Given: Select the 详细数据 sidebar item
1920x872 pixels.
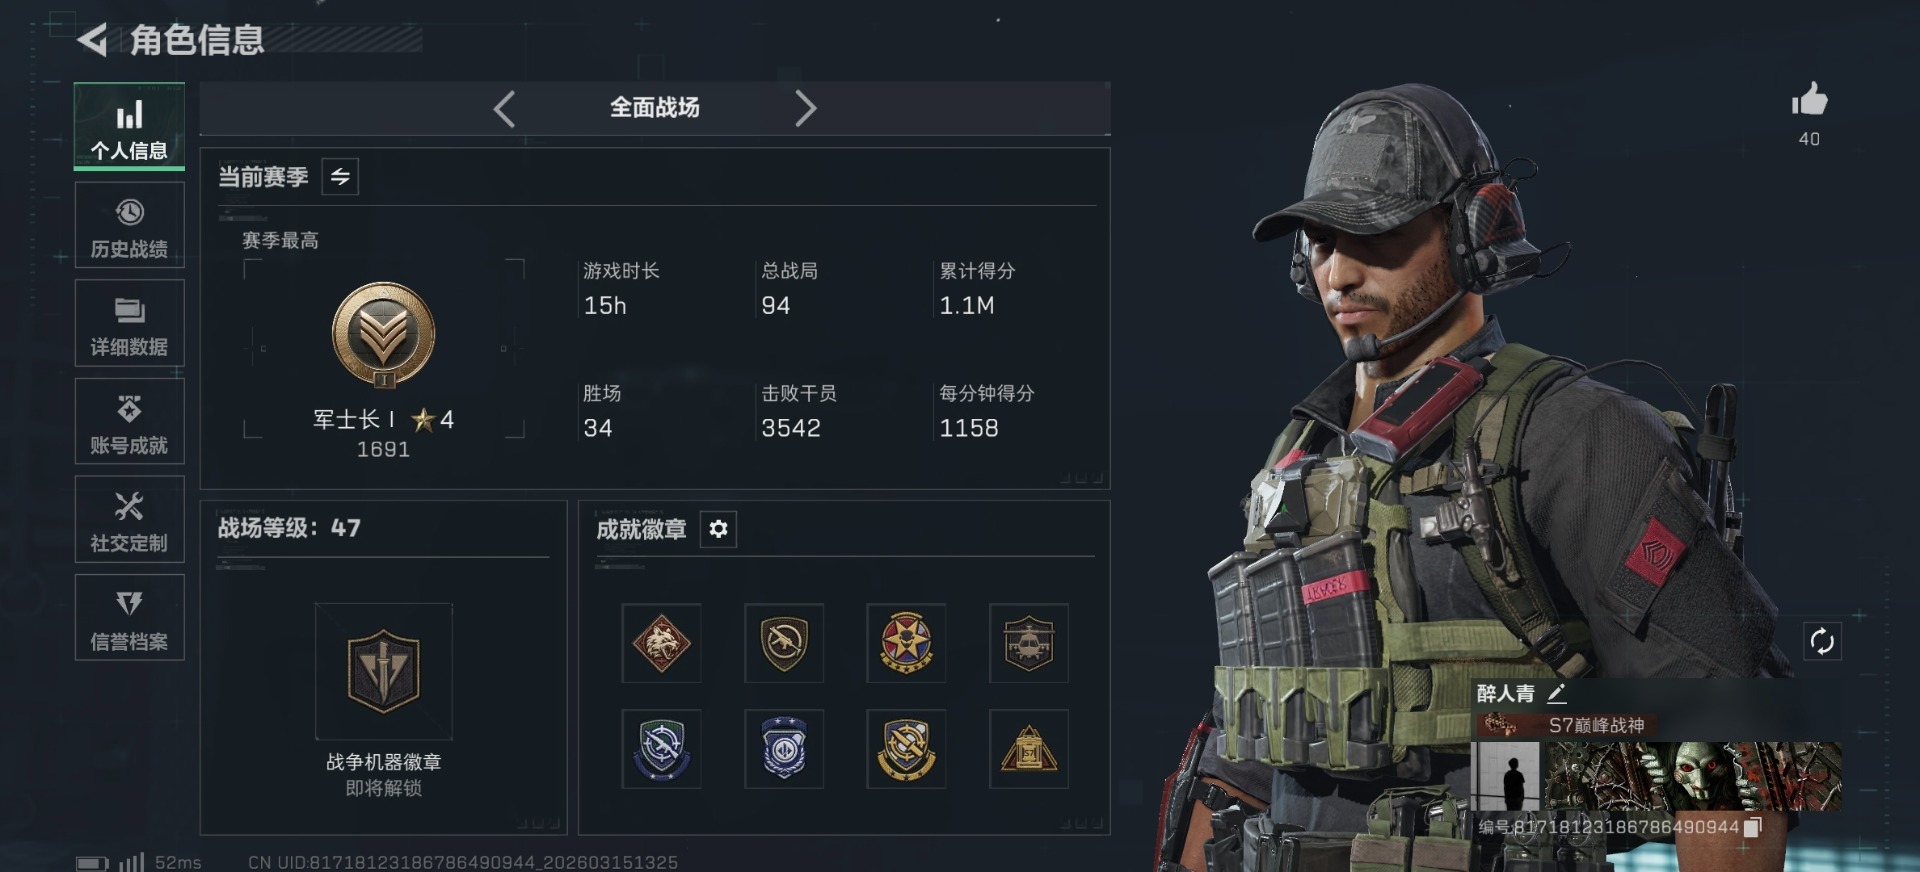Looking at the screenshot, I should (x=129, y=323).
